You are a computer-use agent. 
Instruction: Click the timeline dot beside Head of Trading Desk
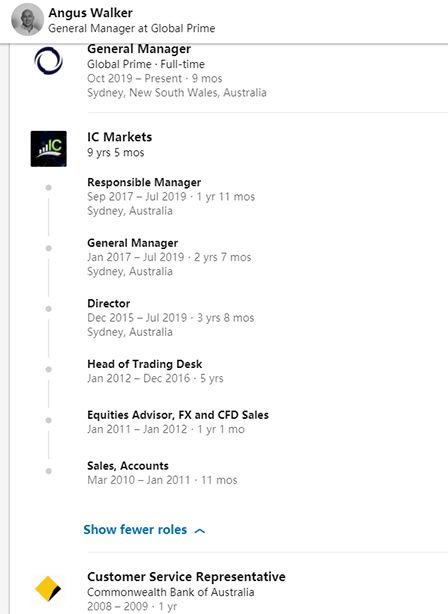point(49,369)
